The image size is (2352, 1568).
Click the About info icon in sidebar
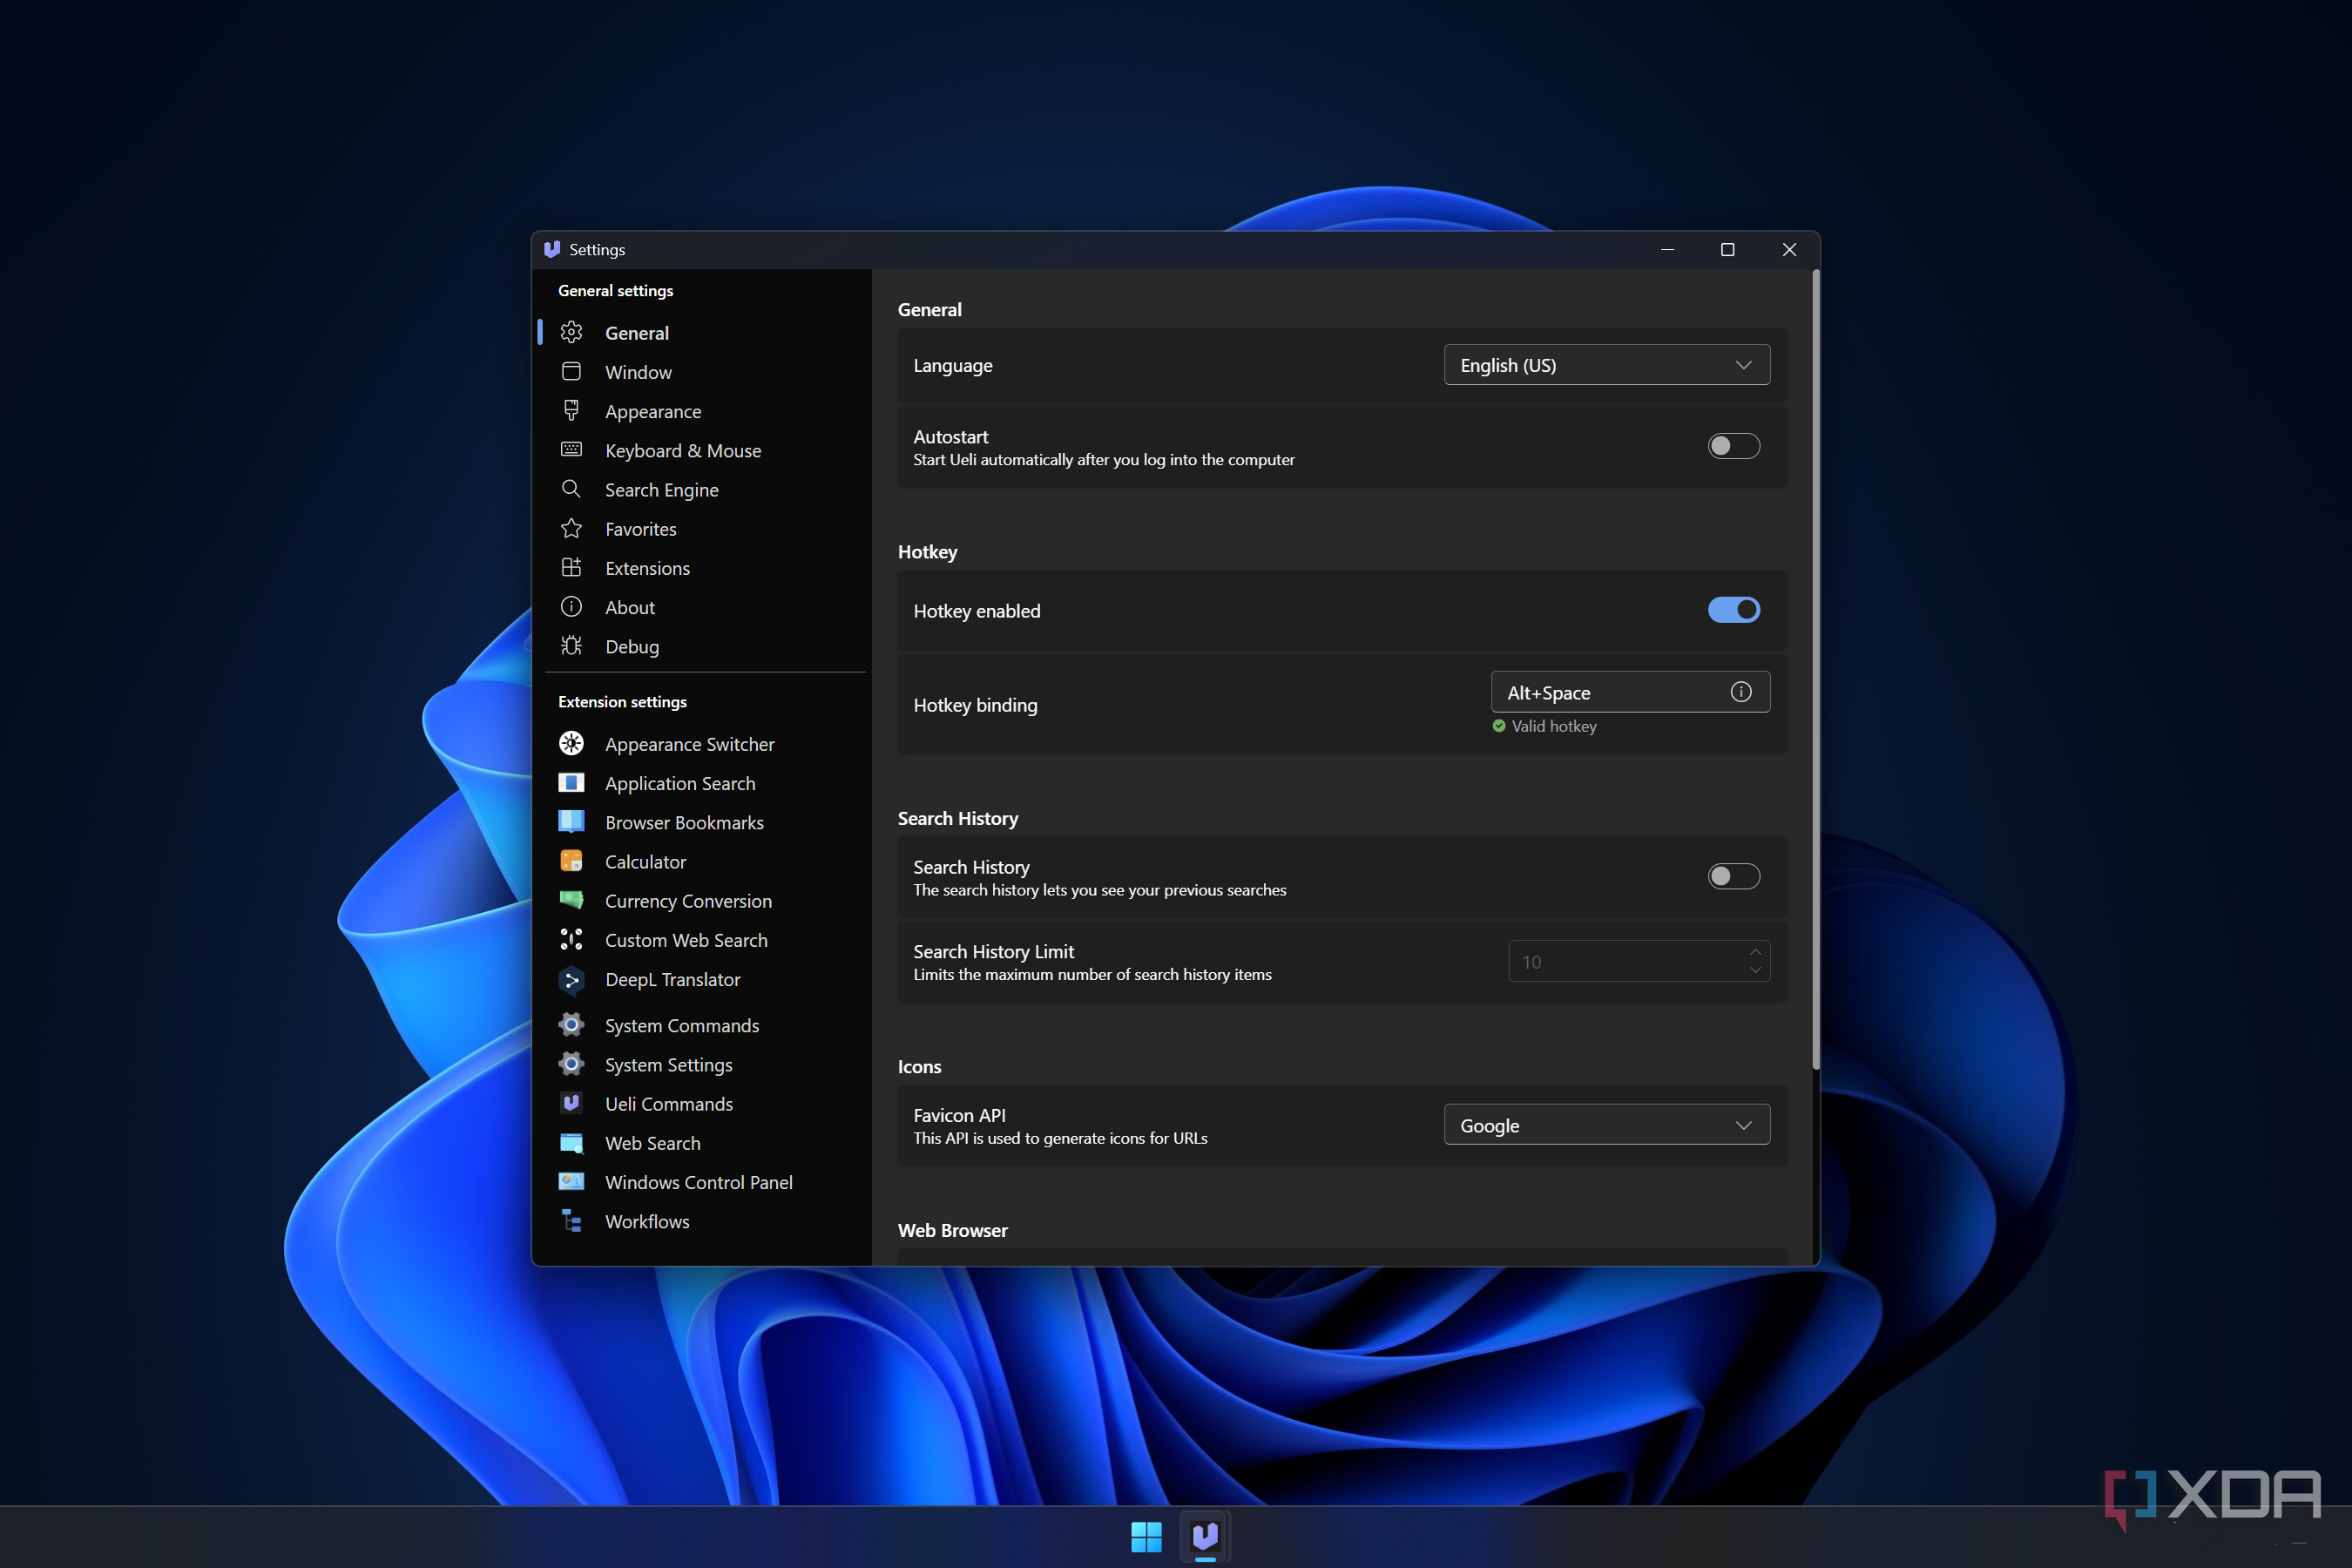(x=571, y=606)
